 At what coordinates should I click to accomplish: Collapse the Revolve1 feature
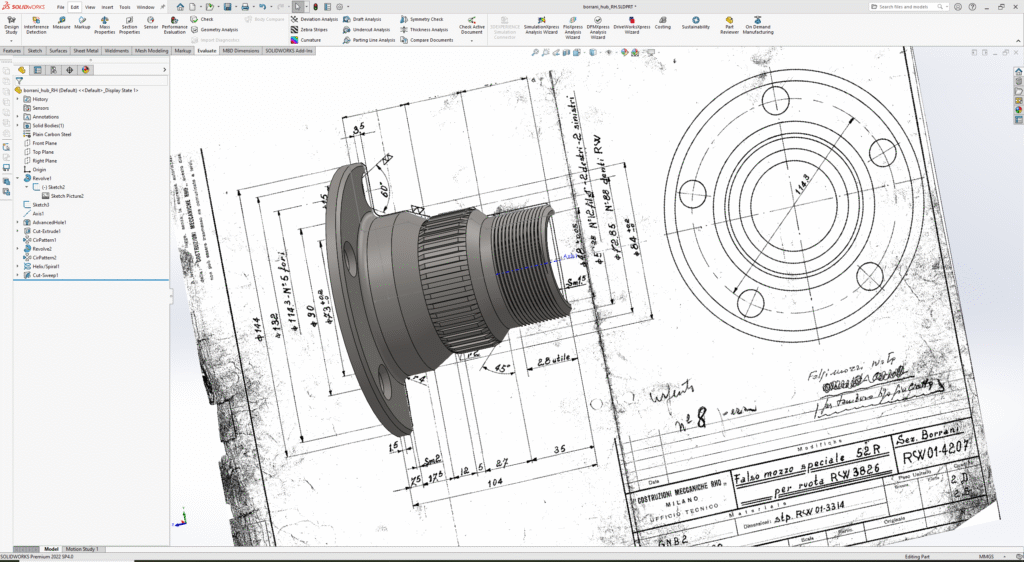tap(18, 178)
